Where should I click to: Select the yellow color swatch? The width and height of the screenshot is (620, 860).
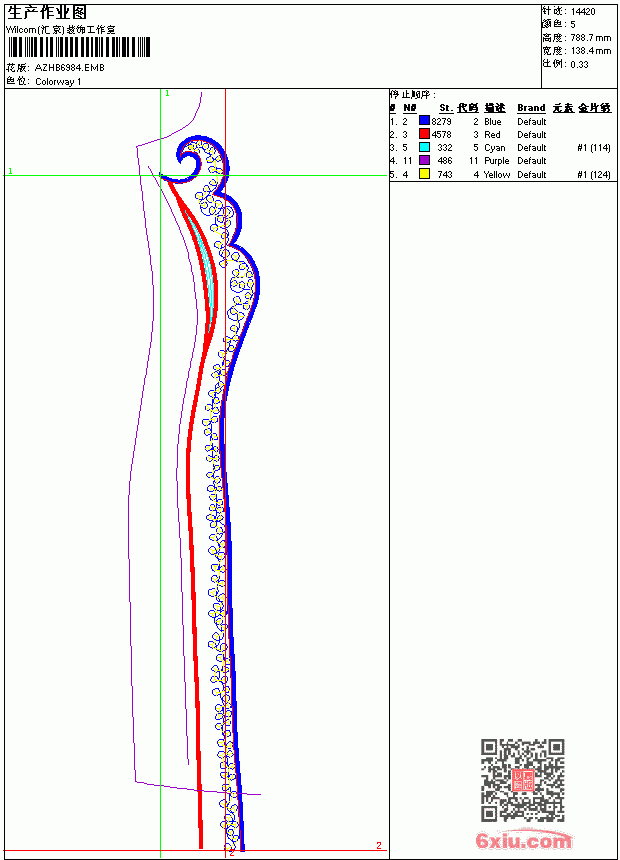424,174
